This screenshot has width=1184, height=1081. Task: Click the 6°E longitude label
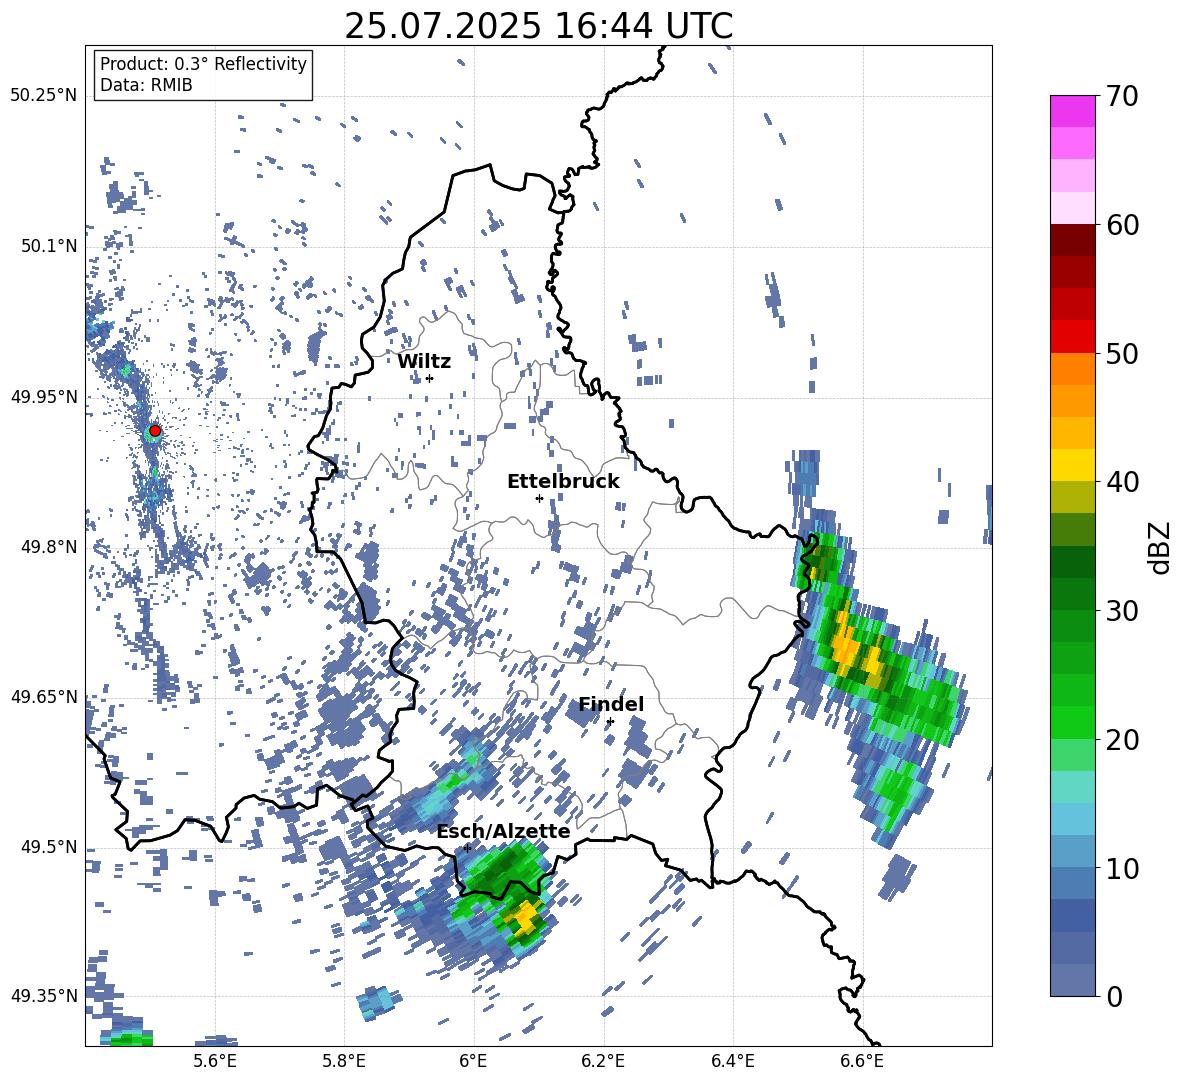pos(473,1061)
